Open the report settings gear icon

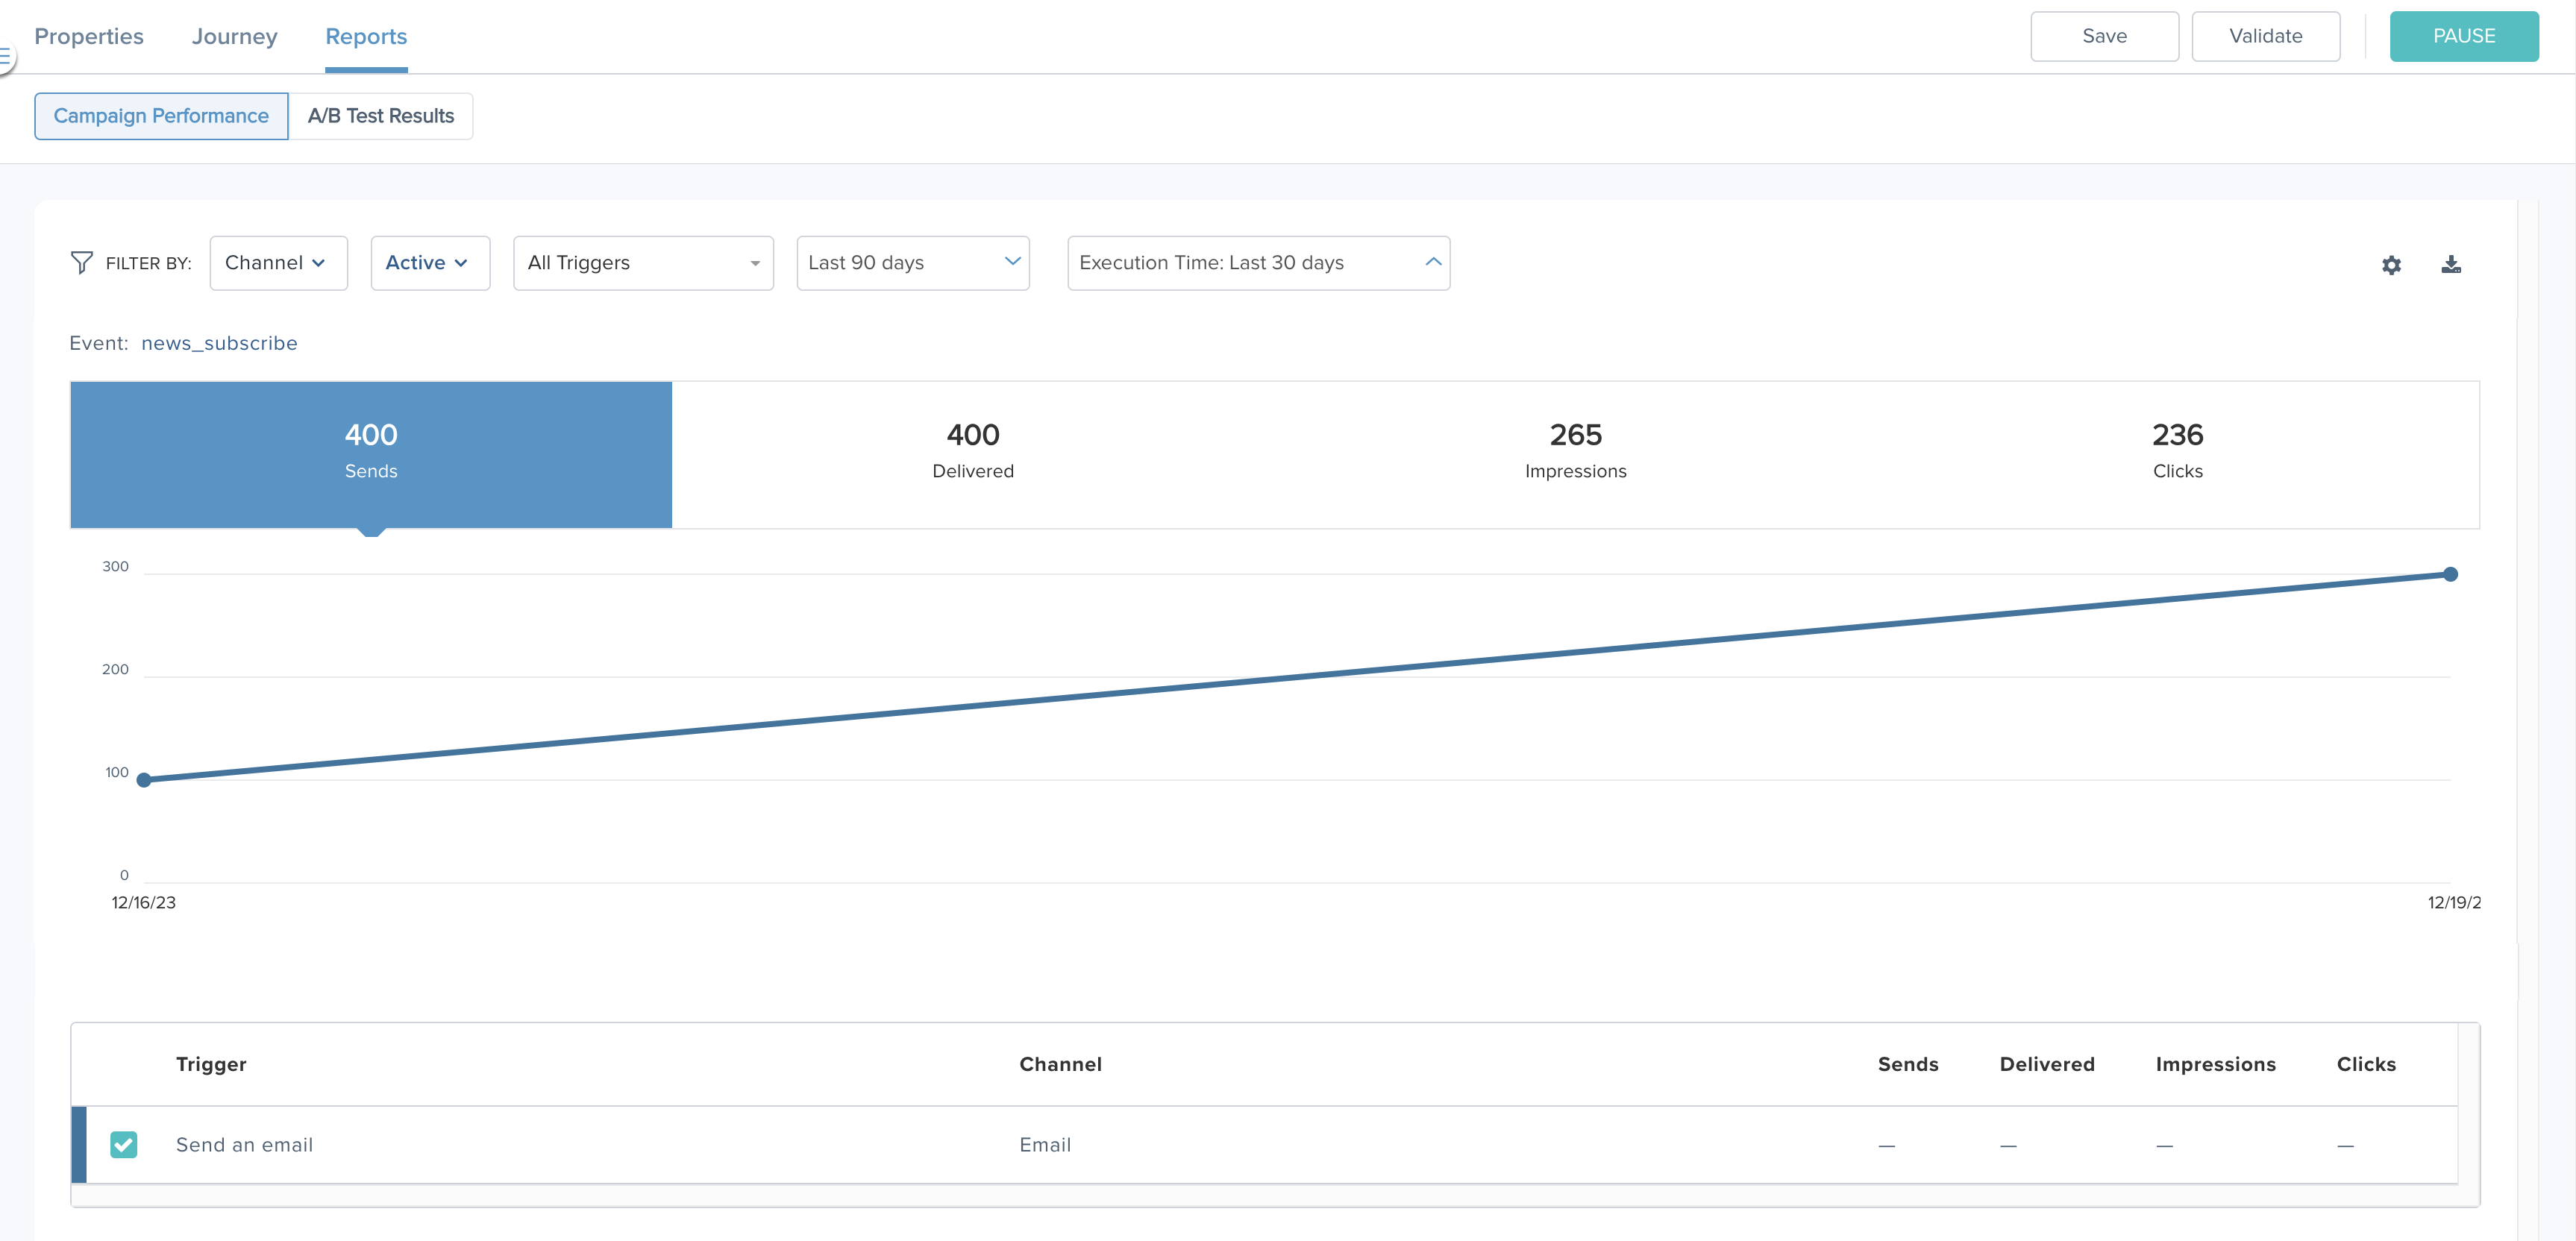coord(2391,265)
